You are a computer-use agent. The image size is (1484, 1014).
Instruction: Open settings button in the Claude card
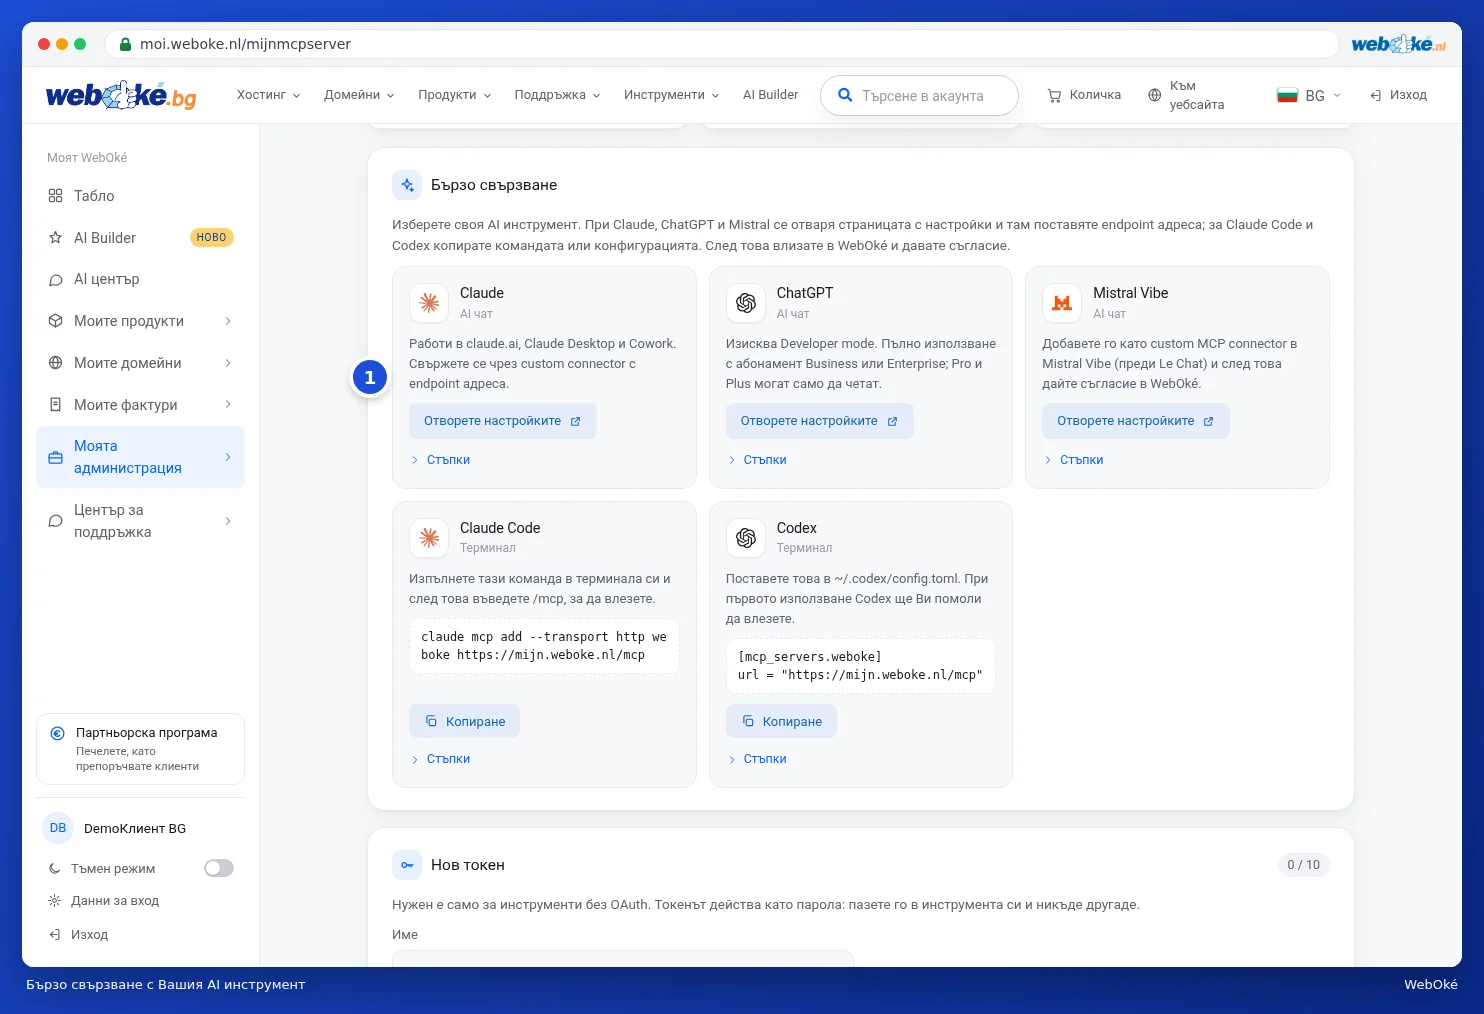pyautogui.click(x=503, y=421)
